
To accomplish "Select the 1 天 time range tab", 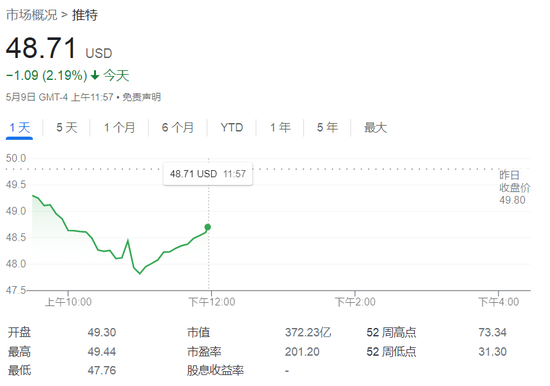I will (20, 128).
